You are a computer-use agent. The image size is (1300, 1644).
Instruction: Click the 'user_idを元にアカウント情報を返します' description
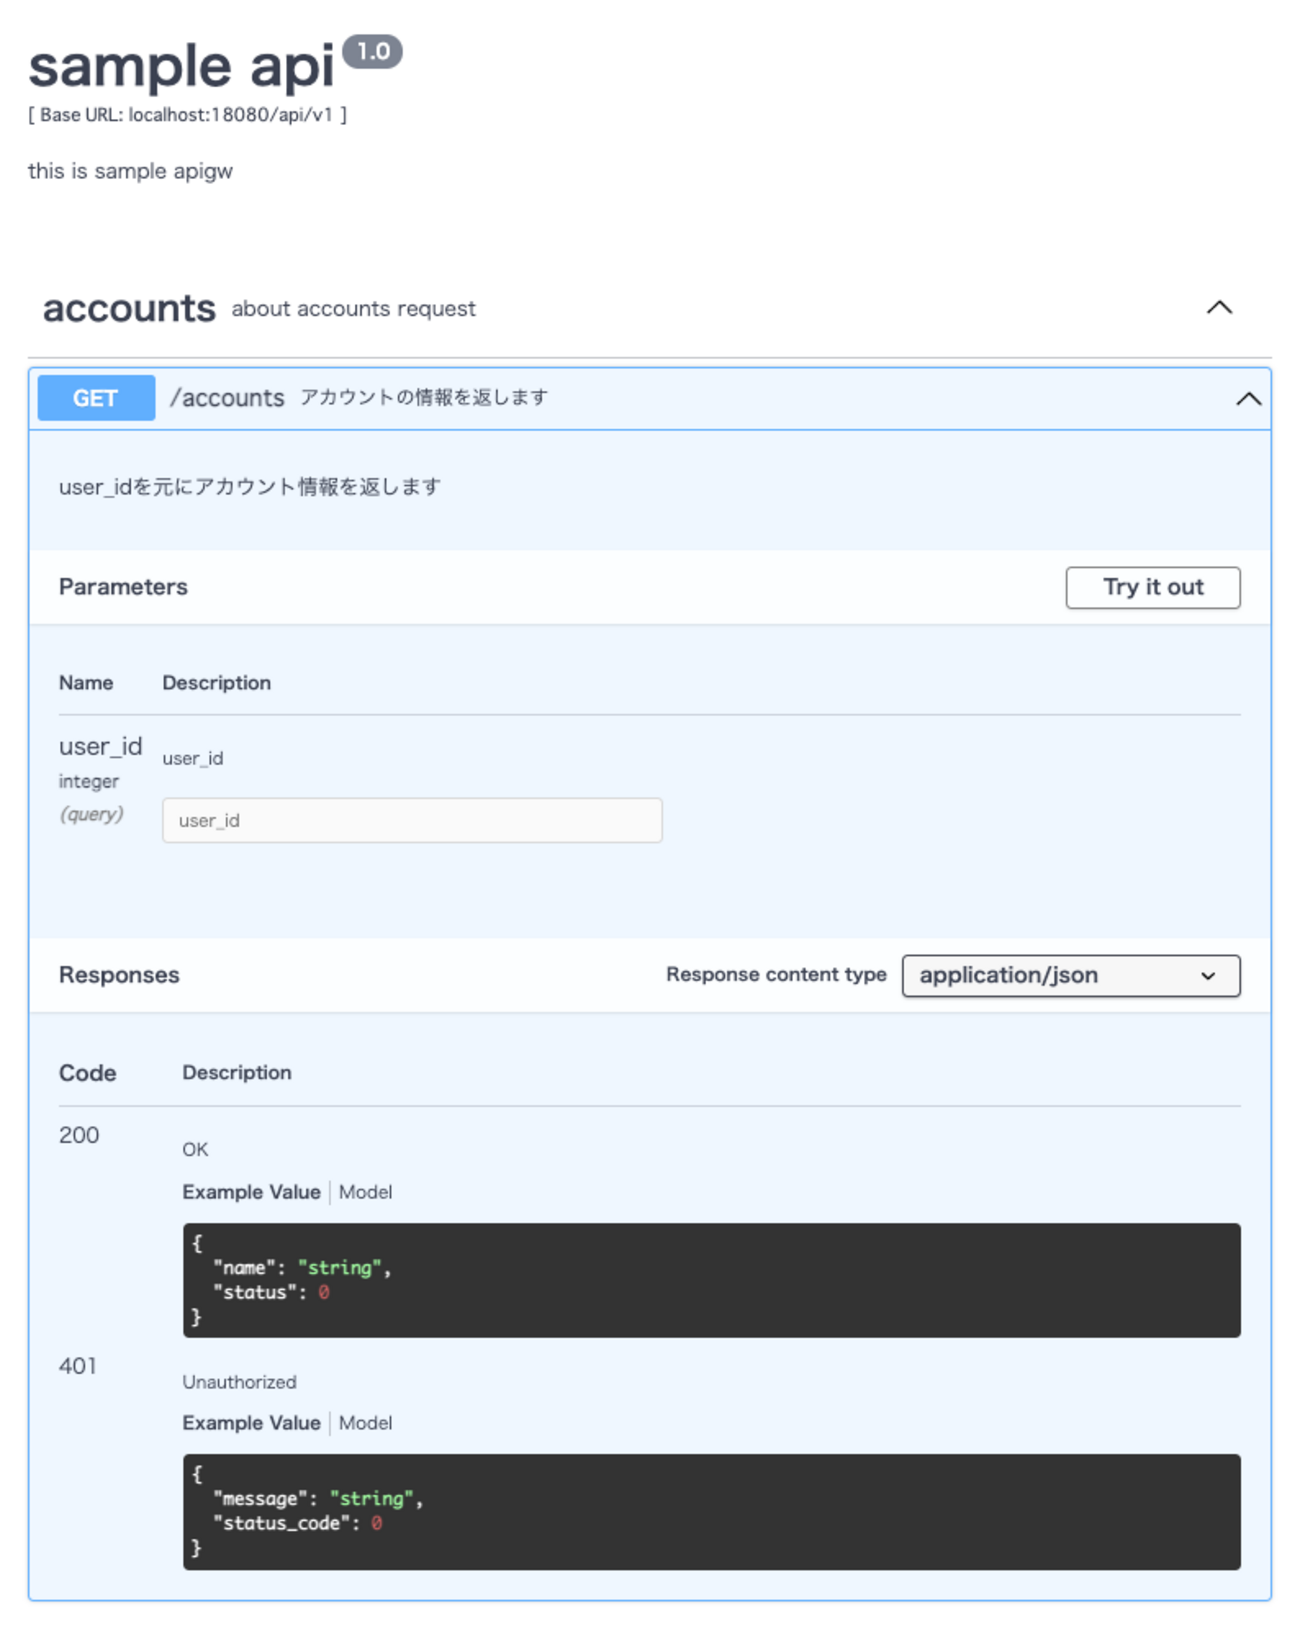[250, 487]
